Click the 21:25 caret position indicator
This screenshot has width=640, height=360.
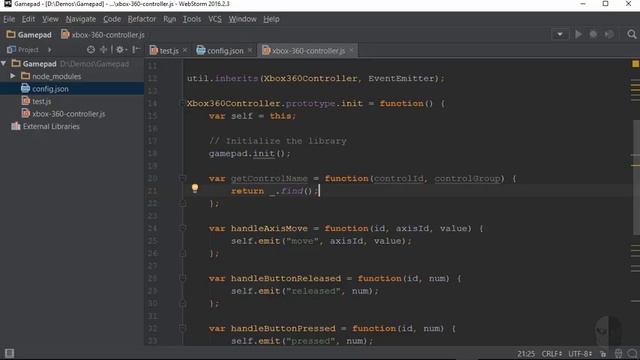(526, 354)
